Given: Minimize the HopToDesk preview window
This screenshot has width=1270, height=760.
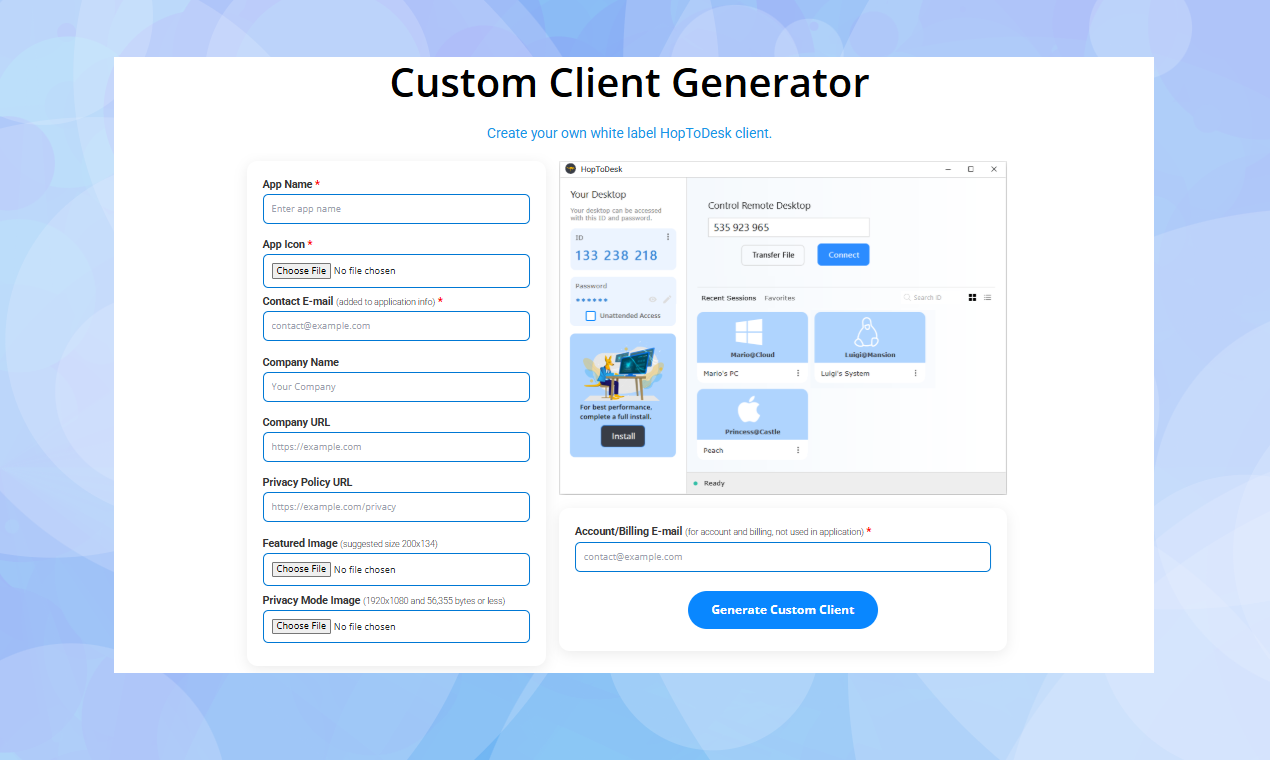Looking at the screenshot, I should (948, 169).
